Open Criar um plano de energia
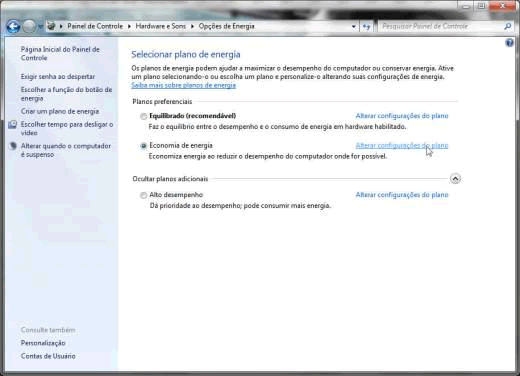Image resolution: width=520 pixels, height=376 pixels. tap(60, 111)
